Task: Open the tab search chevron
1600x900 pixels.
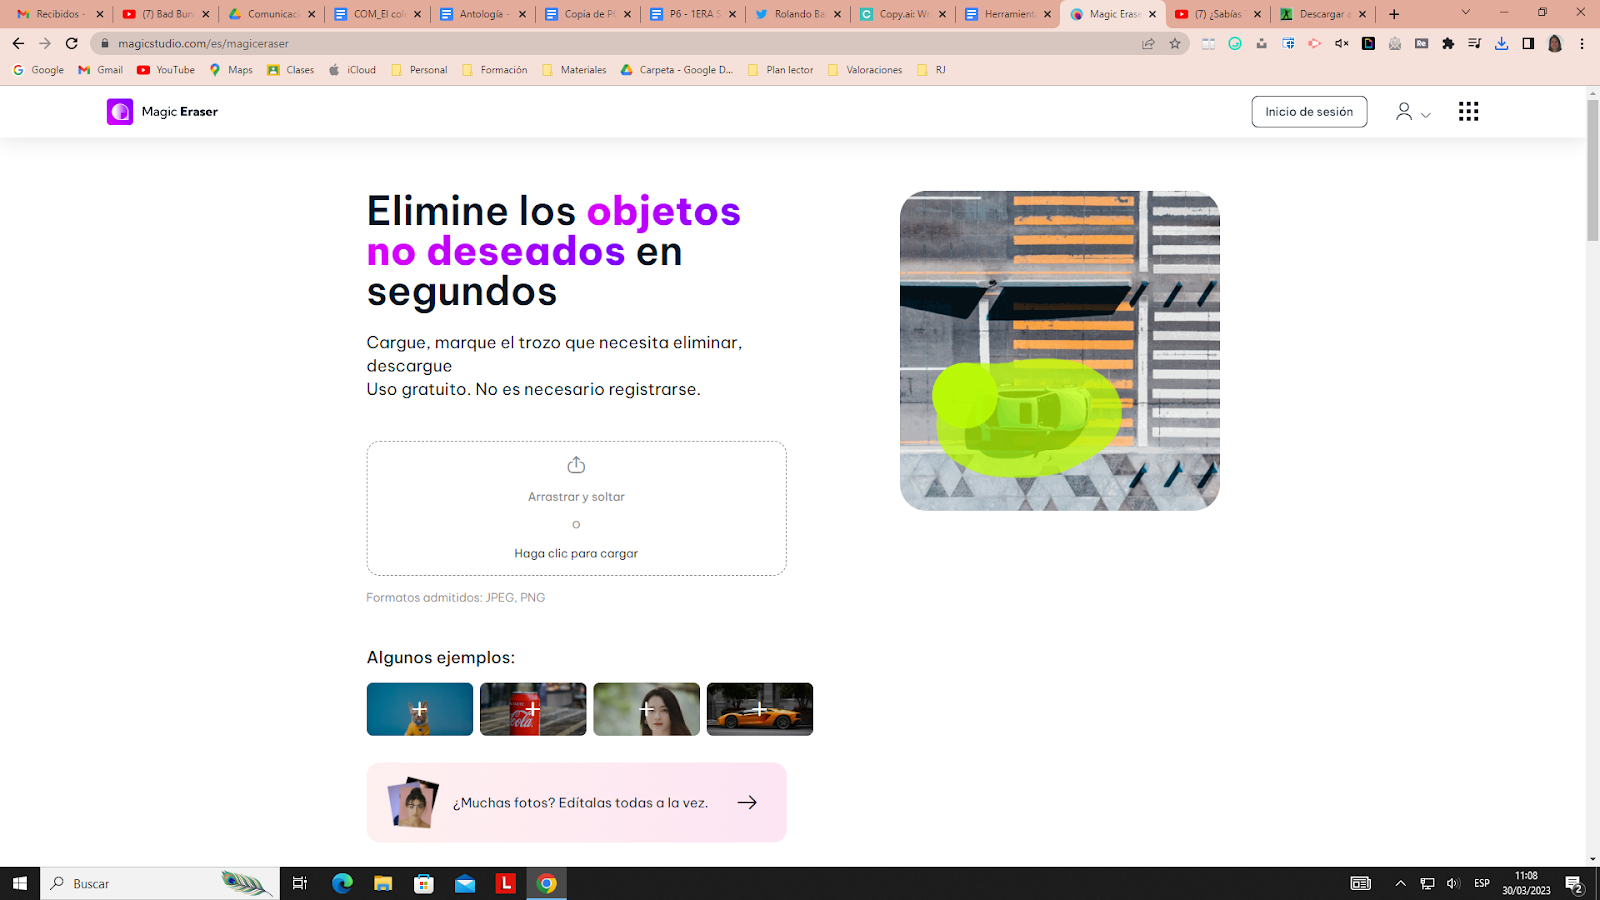Action: [1465, 13]
